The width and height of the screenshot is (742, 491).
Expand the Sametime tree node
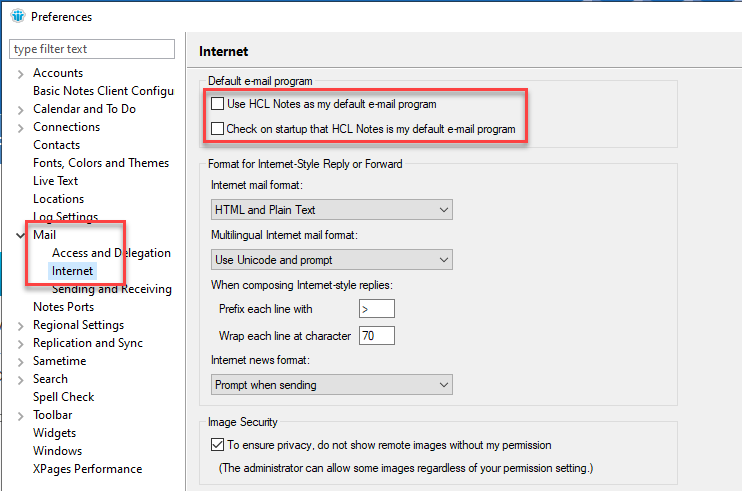click(x=20, y=362)
